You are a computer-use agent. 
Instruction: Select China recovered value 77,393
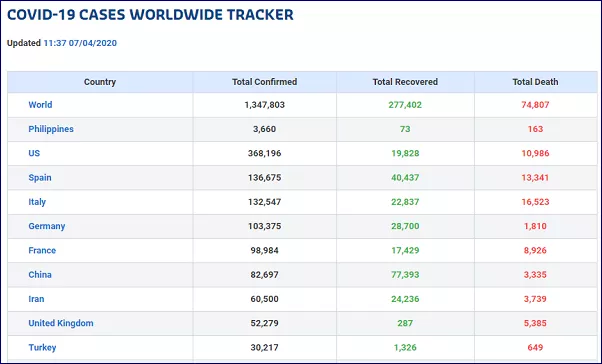click(x=405, y=275)
